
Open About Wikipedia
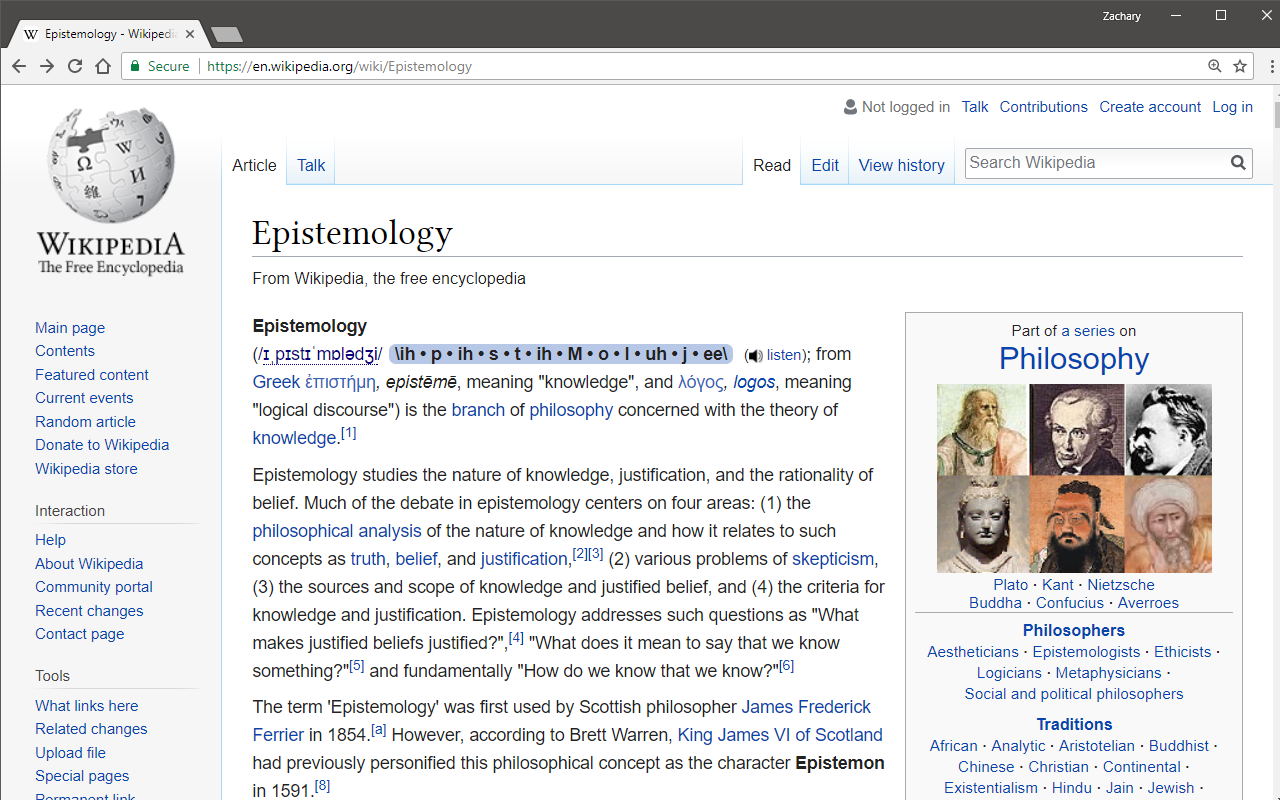click(x=89, y=564)
